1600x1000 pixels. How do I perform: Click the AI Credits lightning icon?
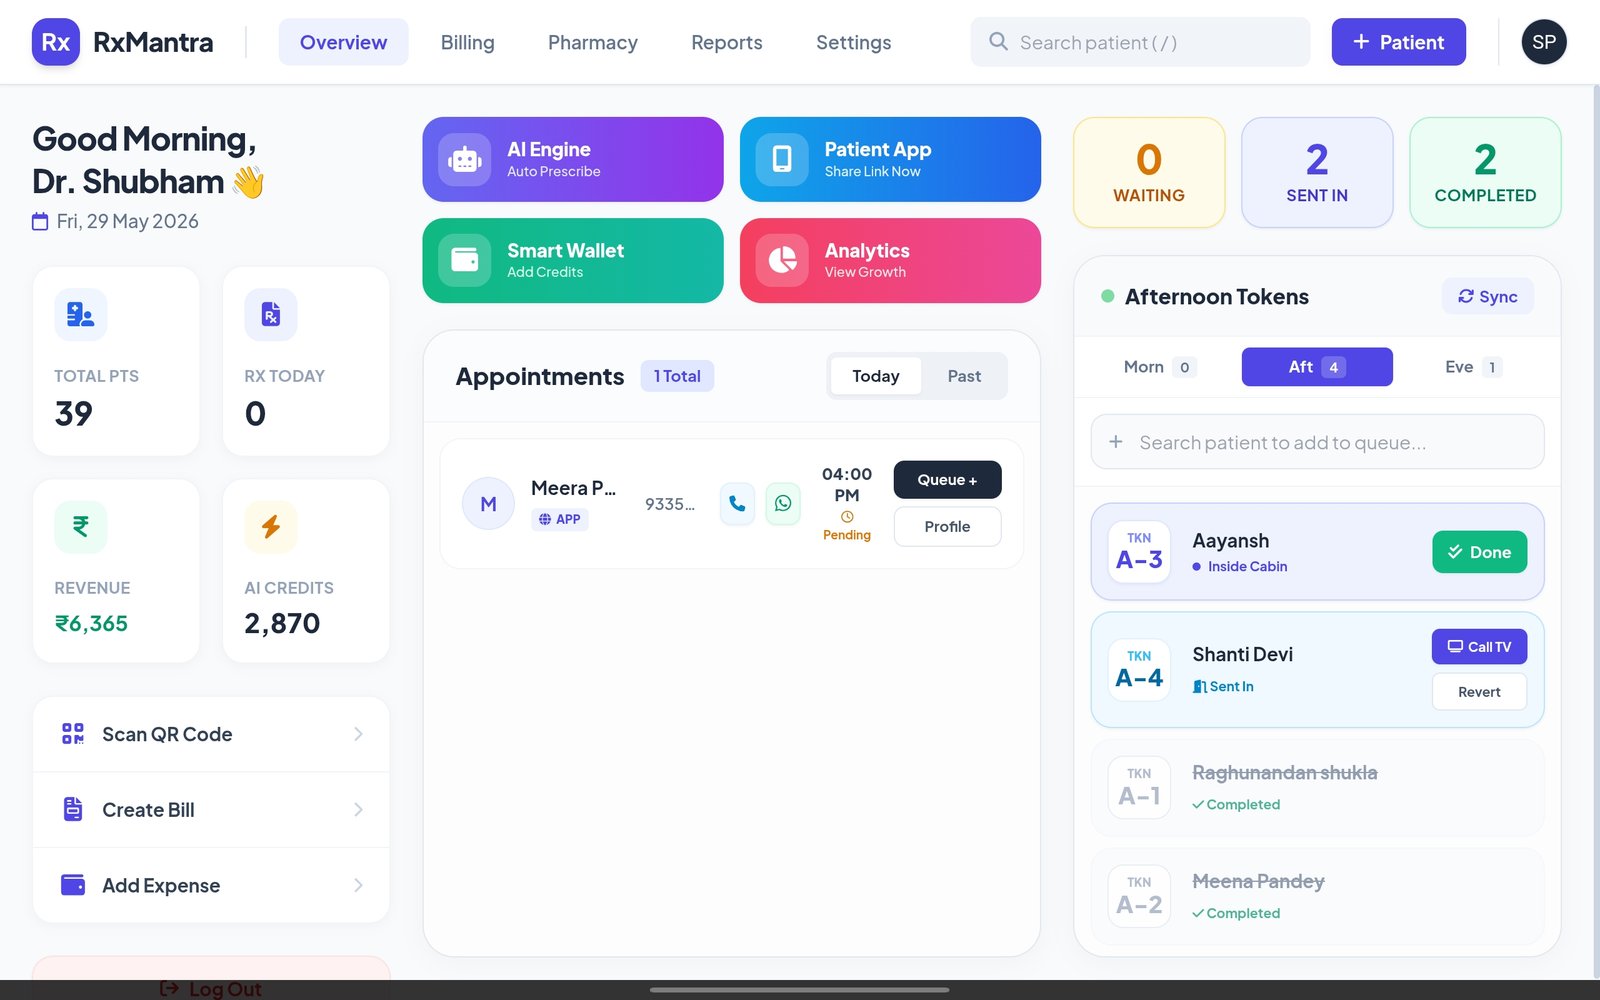(x=271, y=527)
